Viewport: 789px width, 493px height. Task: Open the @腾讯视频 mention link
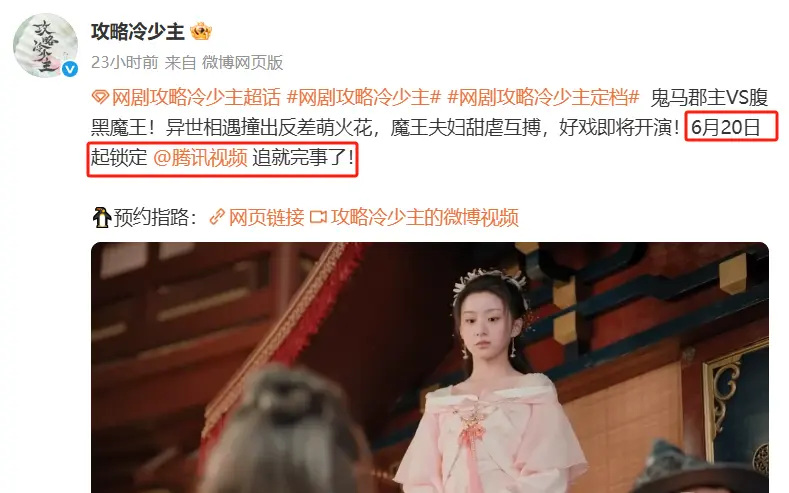tap(200, 157)
